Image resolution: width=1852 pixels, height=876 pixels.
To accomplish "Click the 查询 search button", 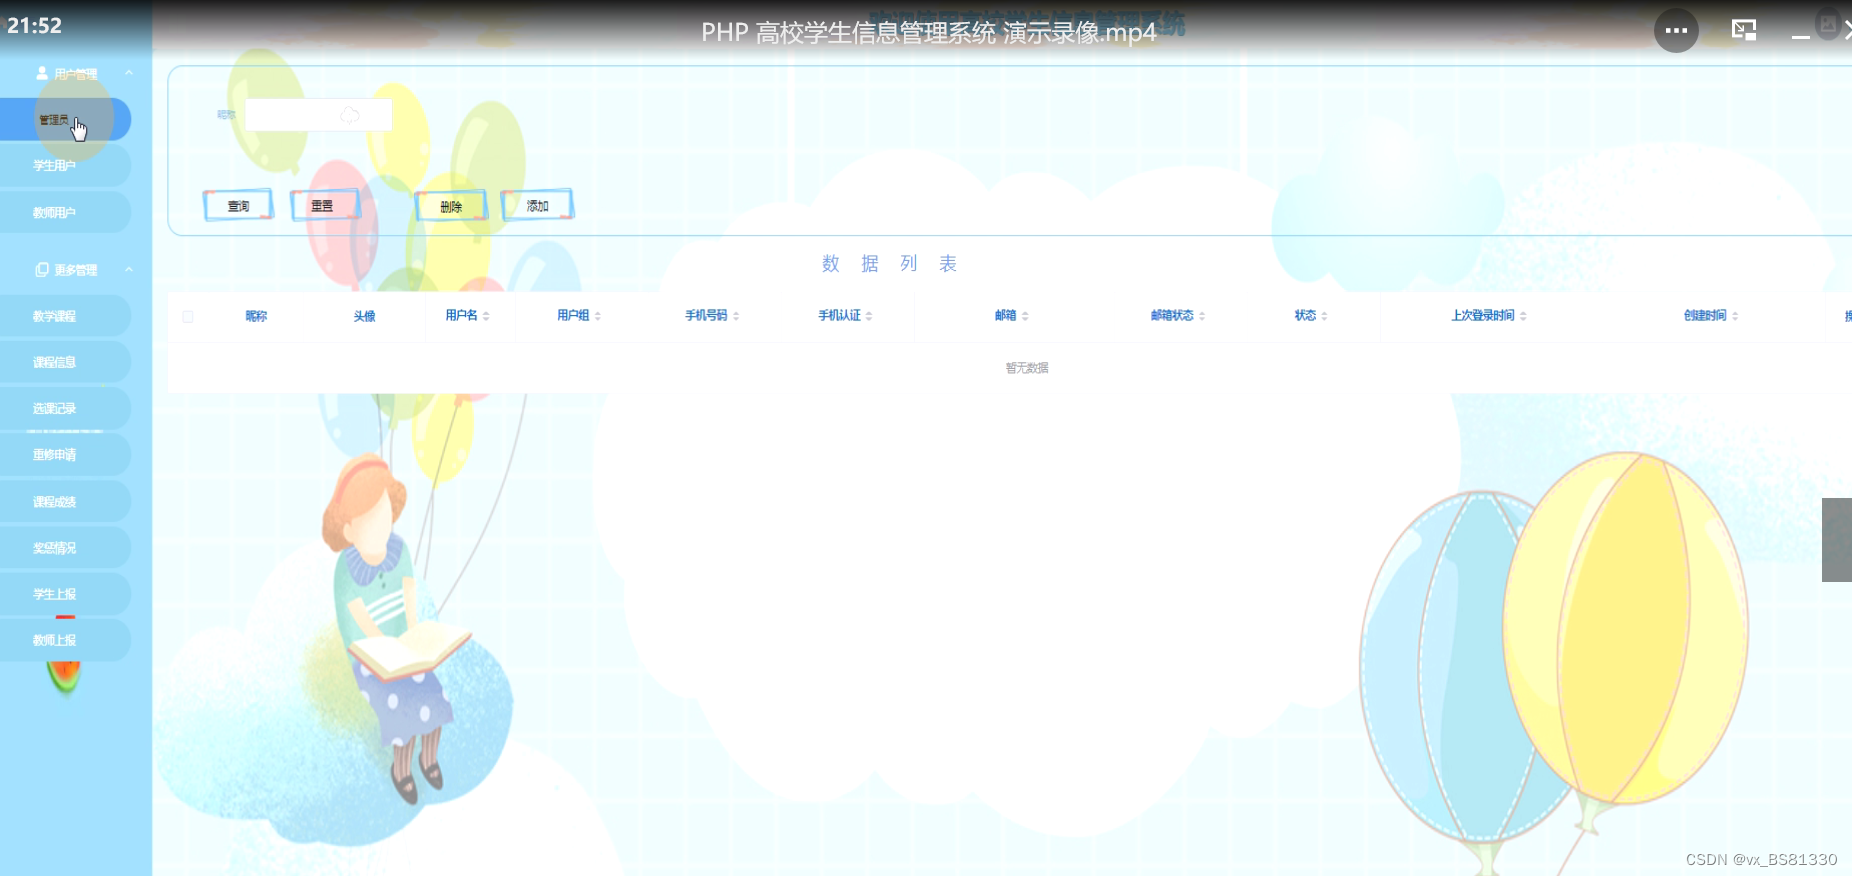I will (x=238, y=206).
